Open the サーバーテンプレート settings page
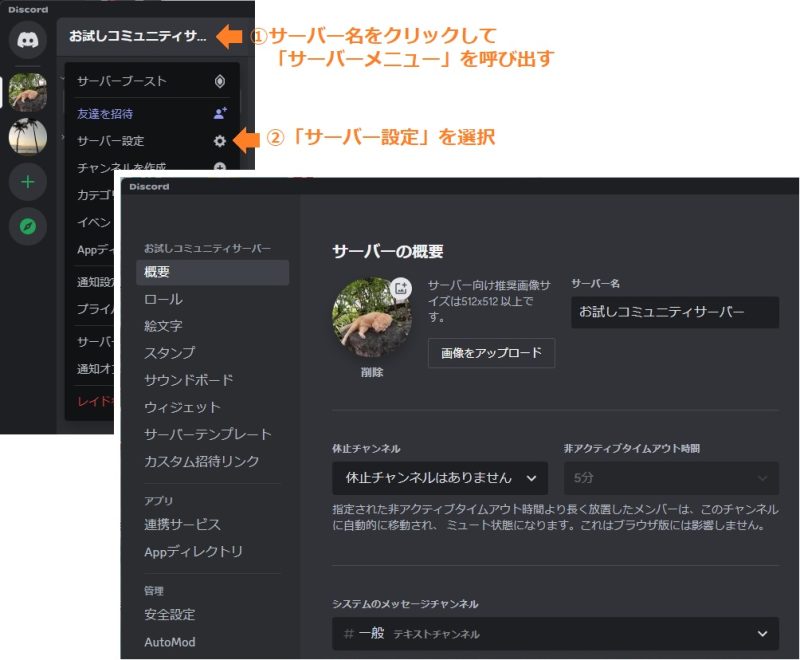800x660 pixels. [x=213, y=435]
